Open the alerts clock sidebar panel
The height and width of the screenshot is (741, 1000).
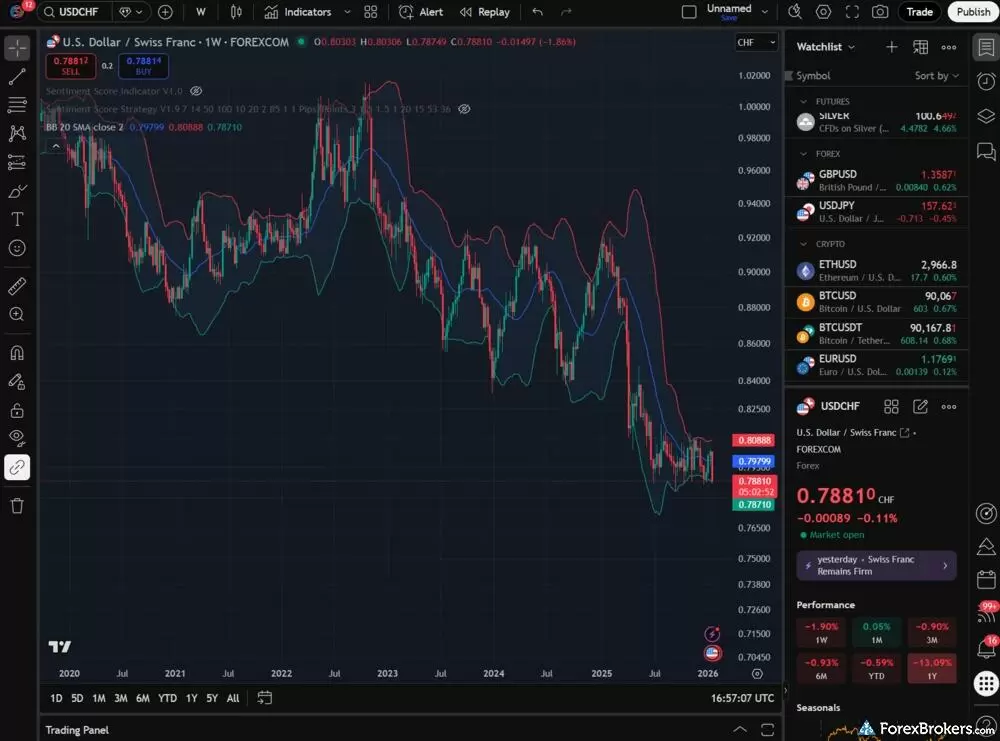click(x=986, y=81)
